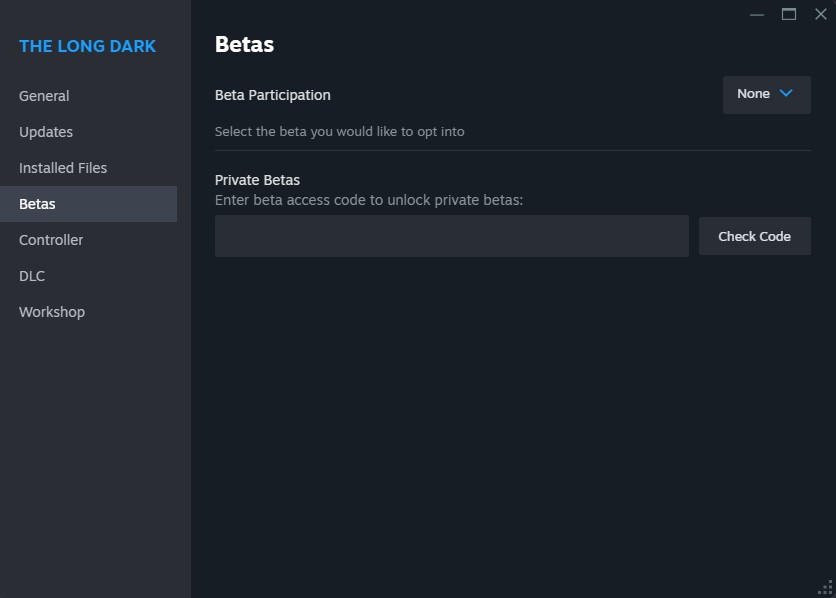836x598 pixels.
Task: Click THE LONG DARK game title
Action: click(x=87, y=46)
